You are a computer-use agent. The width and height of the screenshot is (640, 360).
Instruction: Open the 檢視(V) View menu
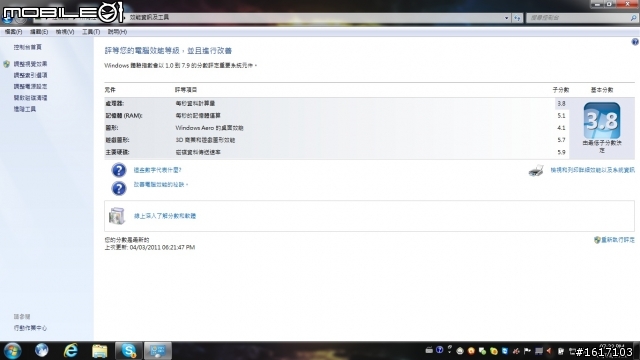click(65, 32)
